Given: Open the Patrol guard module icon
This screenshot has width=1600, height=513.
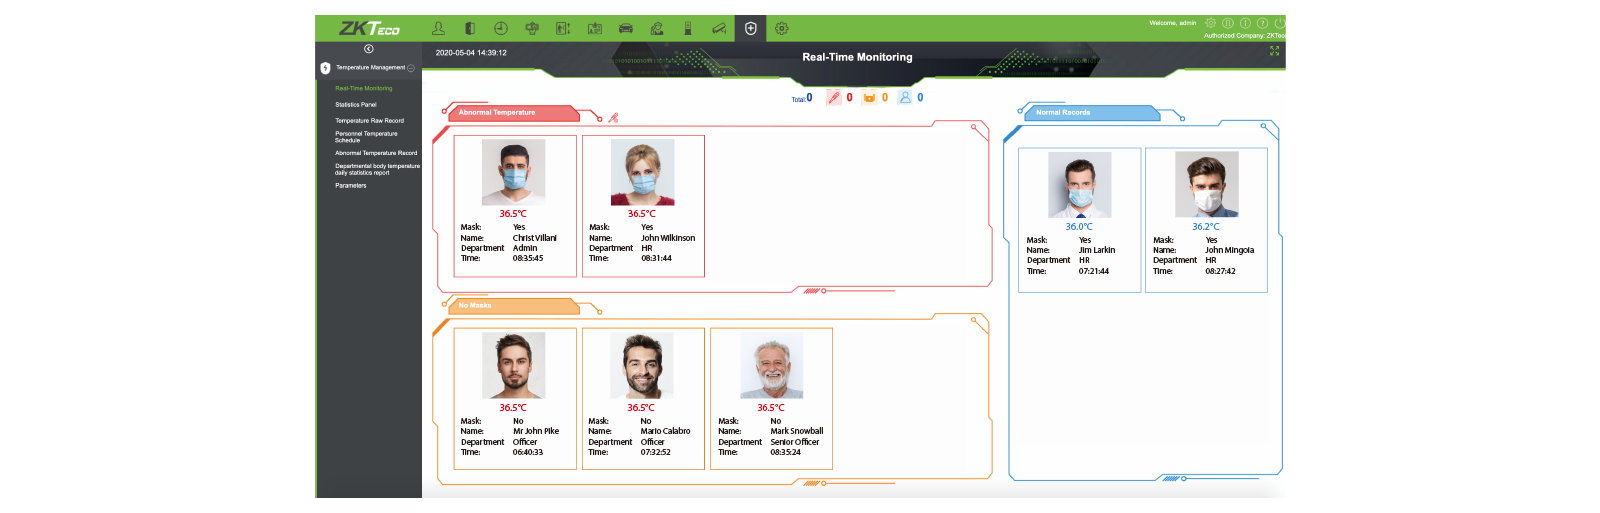Looking at the screenshot, I should click(657, 28).
